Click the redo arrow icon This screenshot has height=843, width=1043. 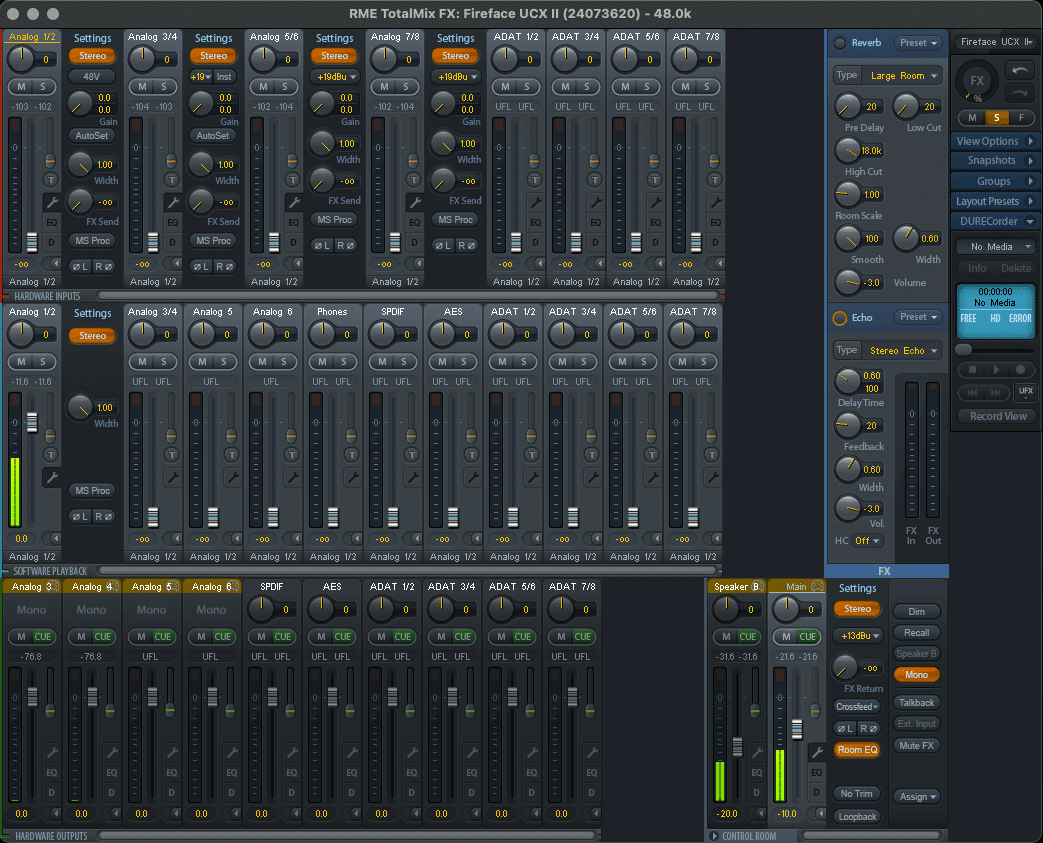click(x=1020, y=92)
